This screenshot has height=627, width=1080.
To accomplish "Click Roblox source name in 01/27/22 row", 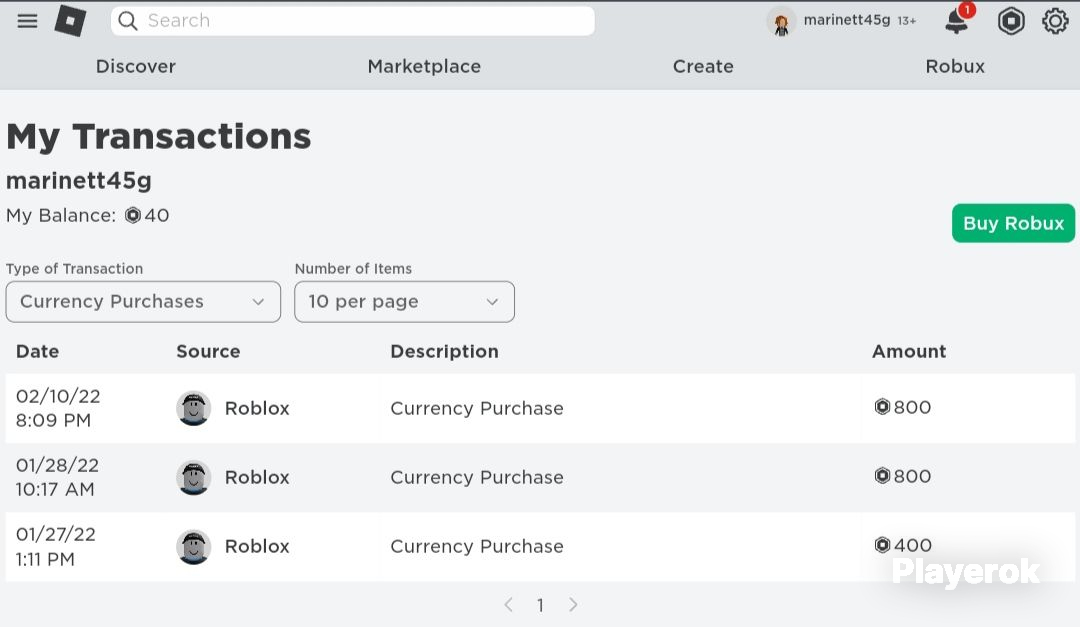I will [x=257, y=546].
